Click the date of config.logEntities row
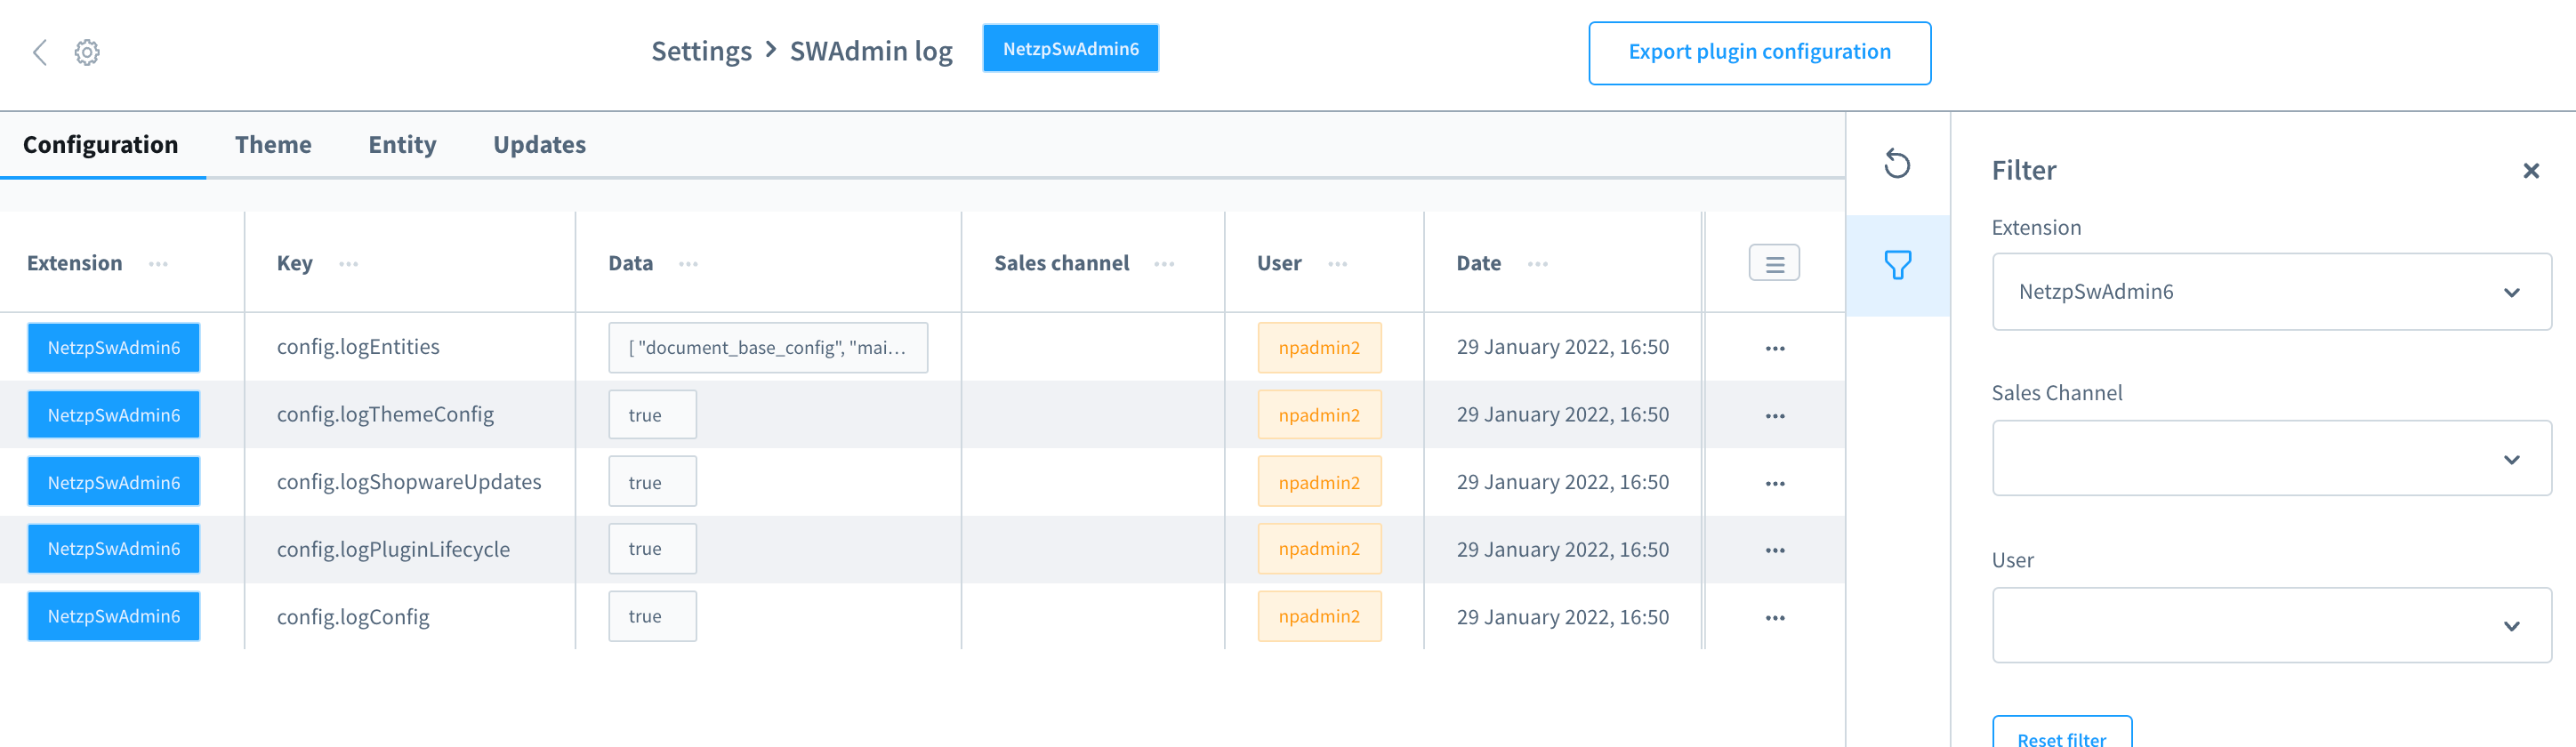The width and height of the screenshot is (2576, 747). 1562,347
